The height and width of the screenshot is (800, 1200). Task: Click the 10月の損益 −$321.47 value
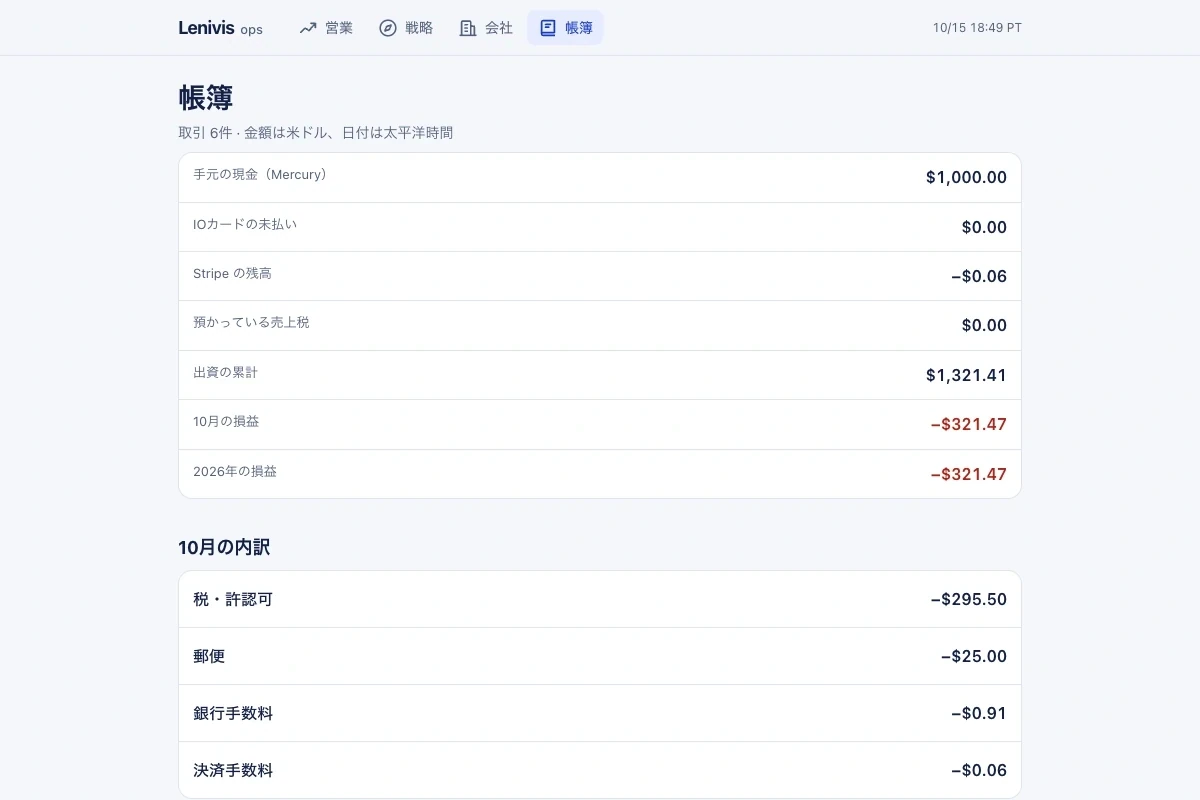(x=968, y=424)
